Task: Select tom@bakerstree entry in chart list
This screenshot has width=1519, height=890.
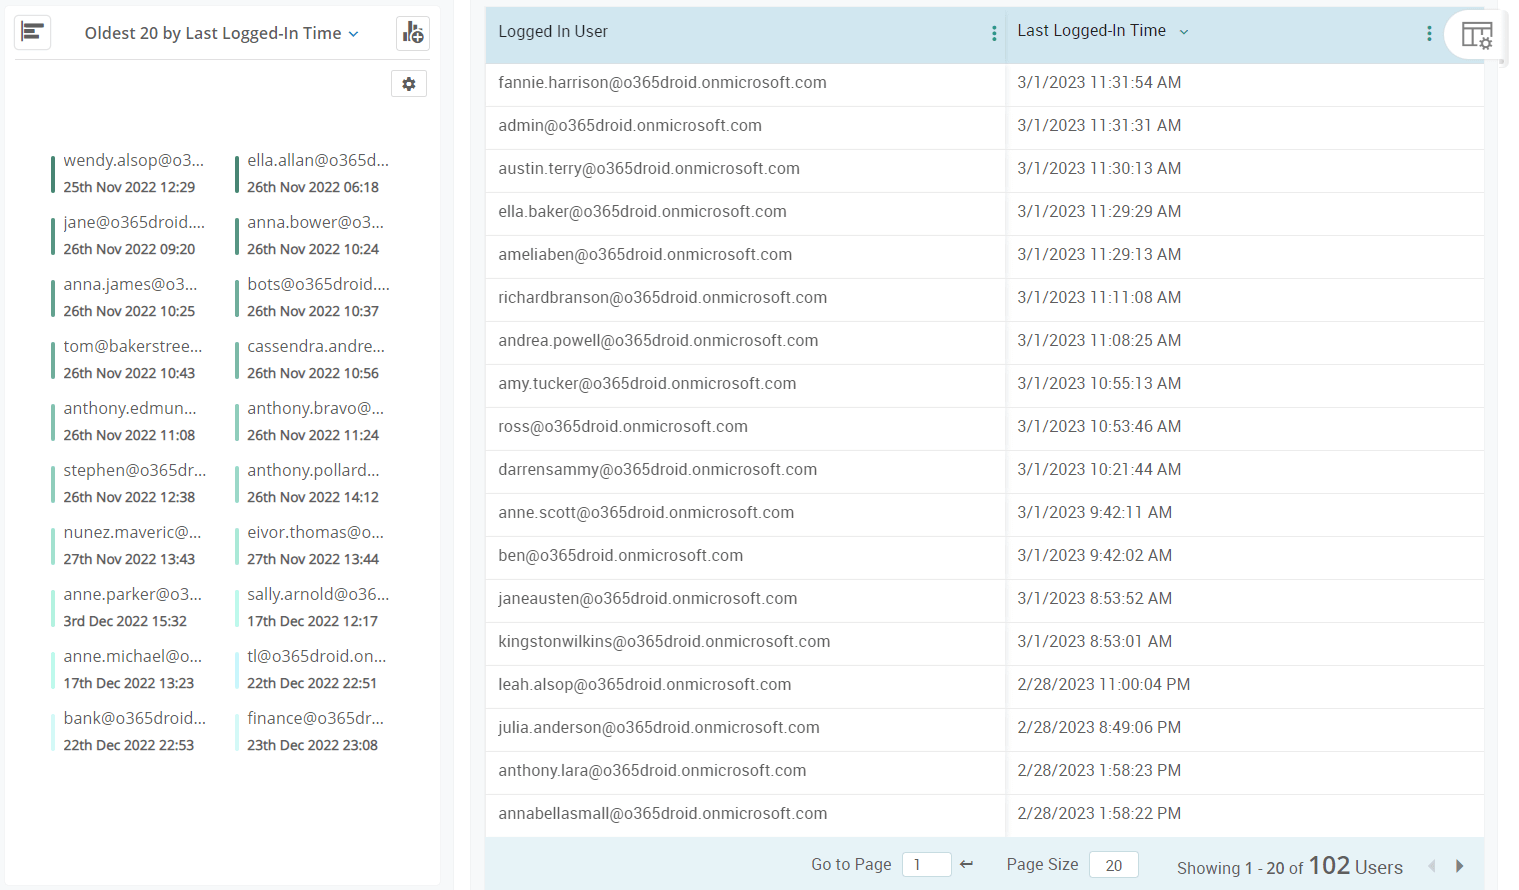Action: [131, 345]
